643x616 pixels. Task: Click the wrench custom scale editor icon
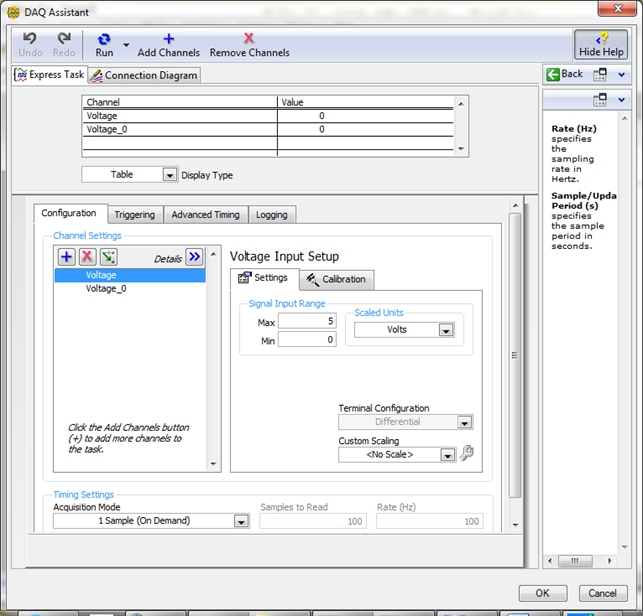coord(467,453)
